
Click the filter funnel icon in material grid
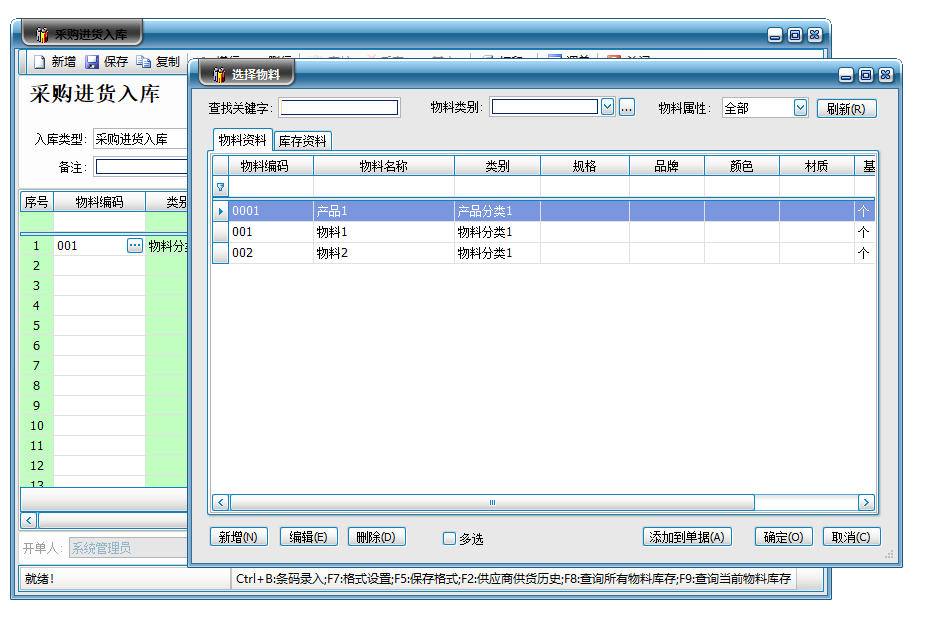[x=221, y=187]
